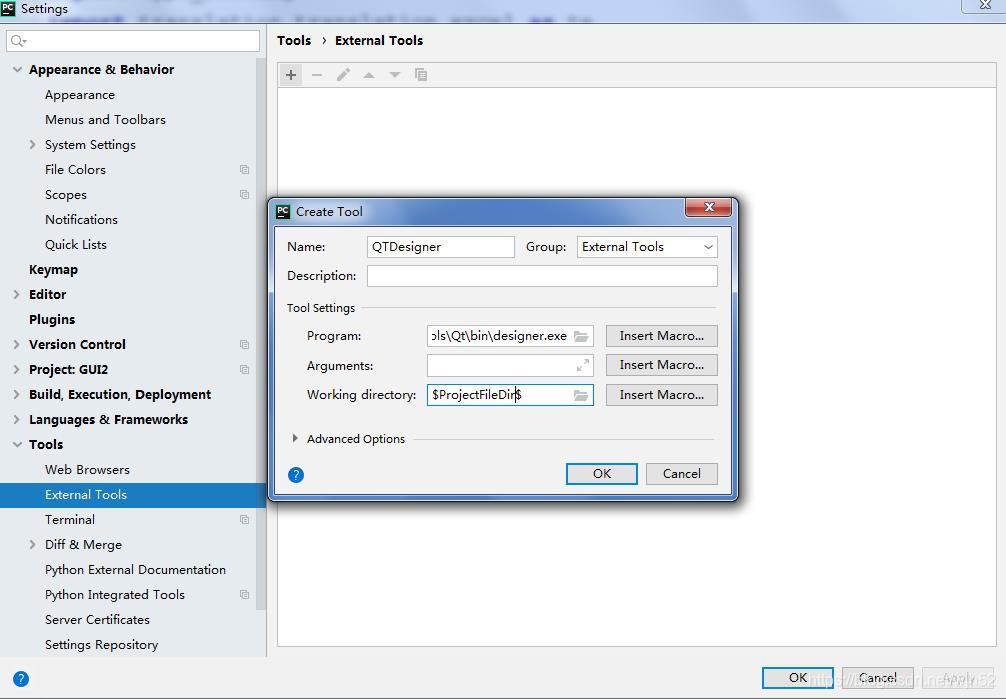
Task: Click OK in the Settings window
Action: coord(797,678)
